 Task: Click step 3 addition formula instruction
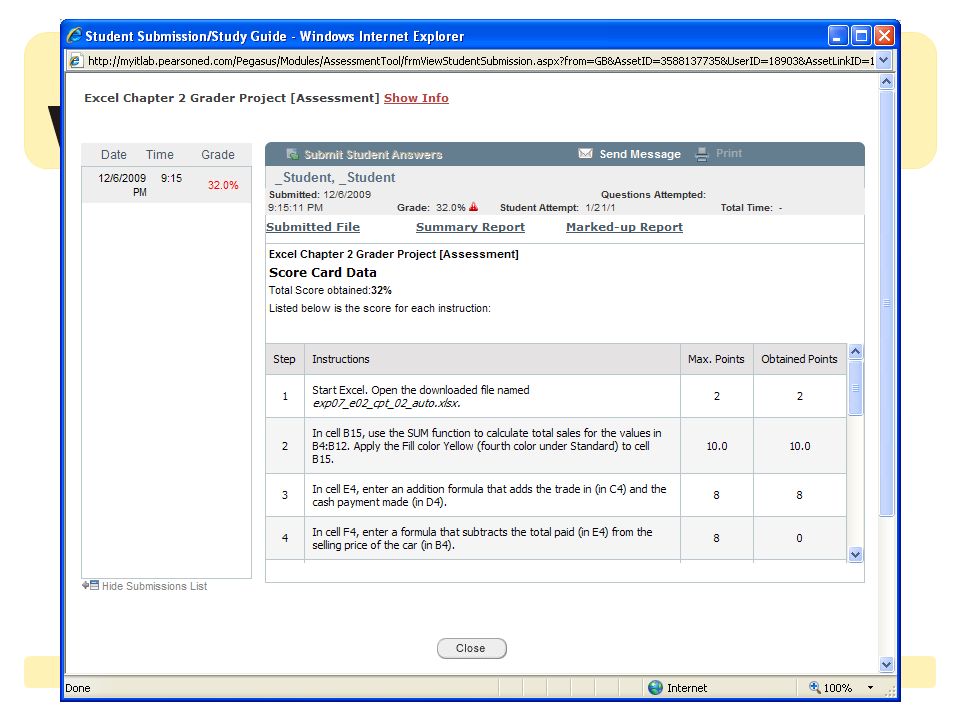(x=489, y=495)
